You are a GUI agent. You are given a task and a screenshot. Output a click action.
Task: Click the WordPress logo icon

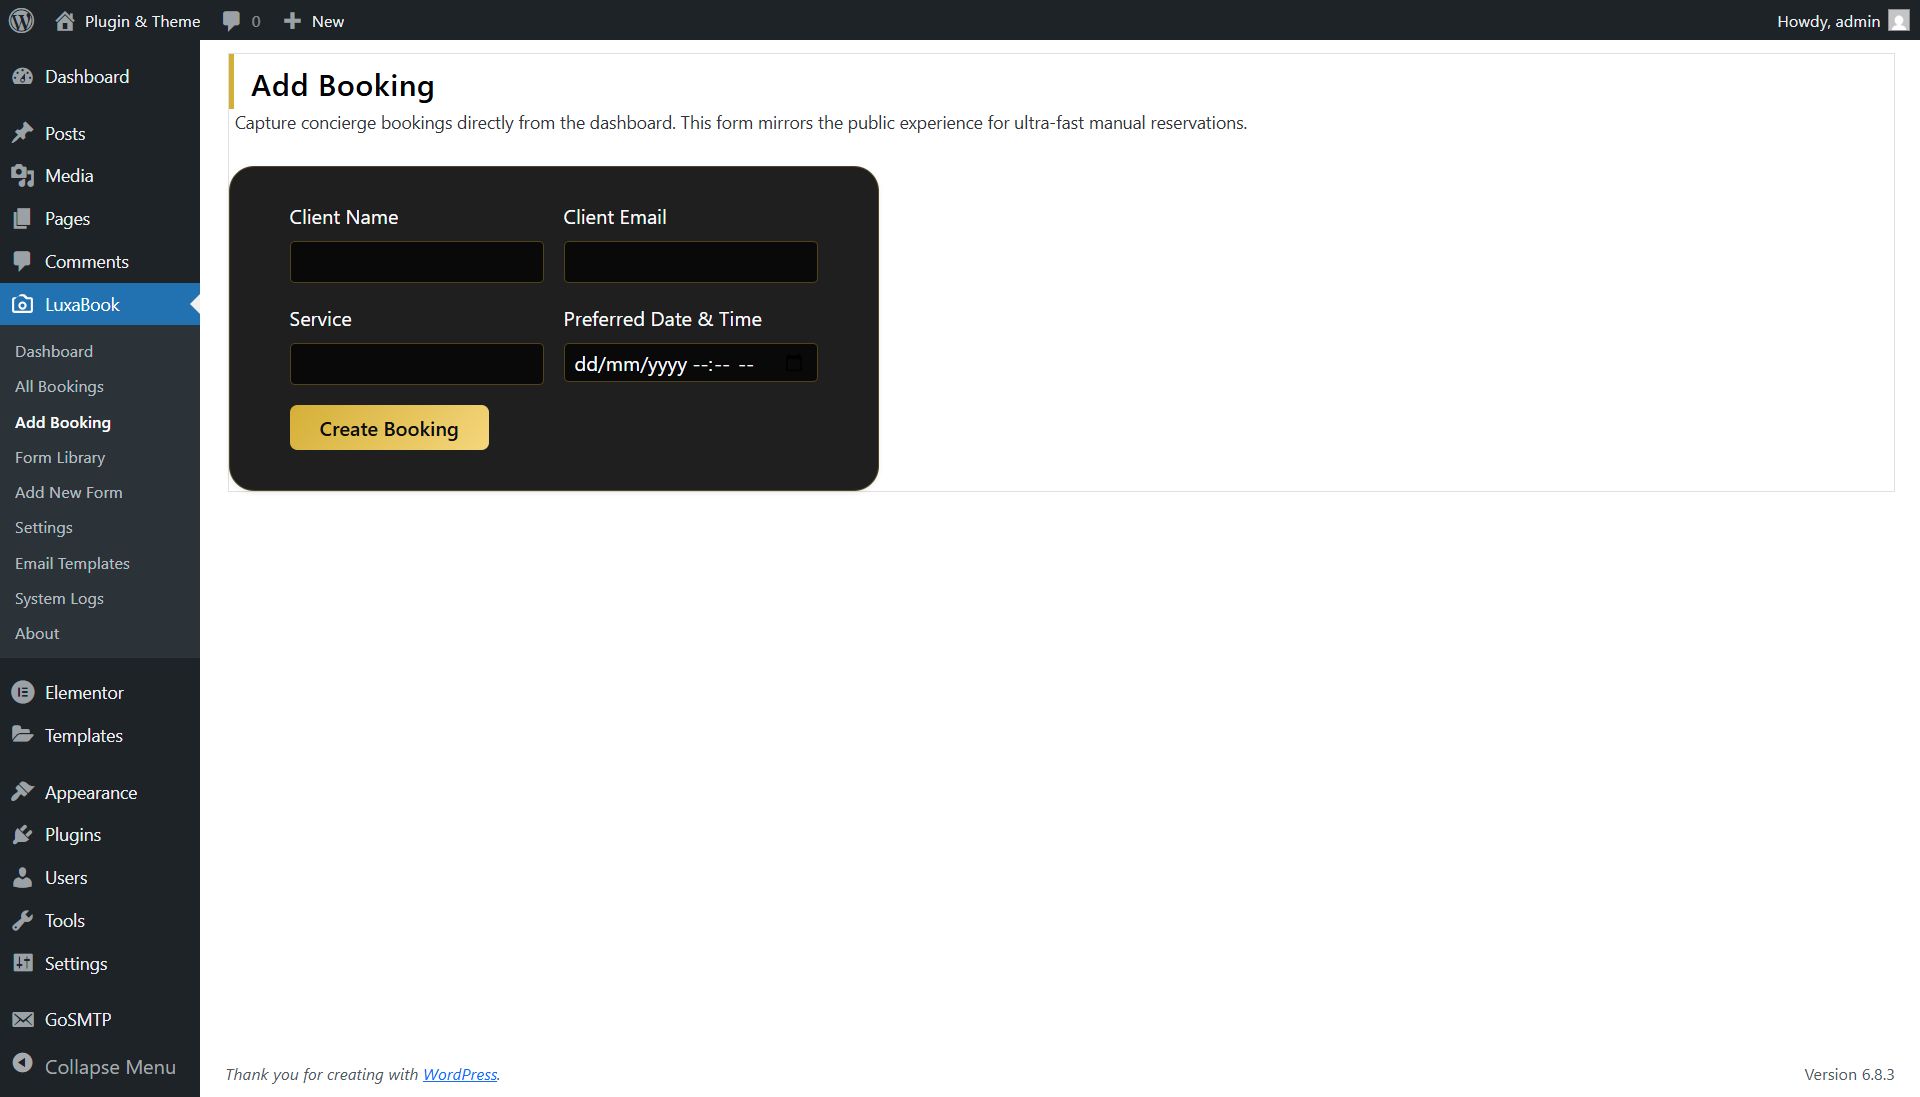pyautogui.click(x=21, y=20)
